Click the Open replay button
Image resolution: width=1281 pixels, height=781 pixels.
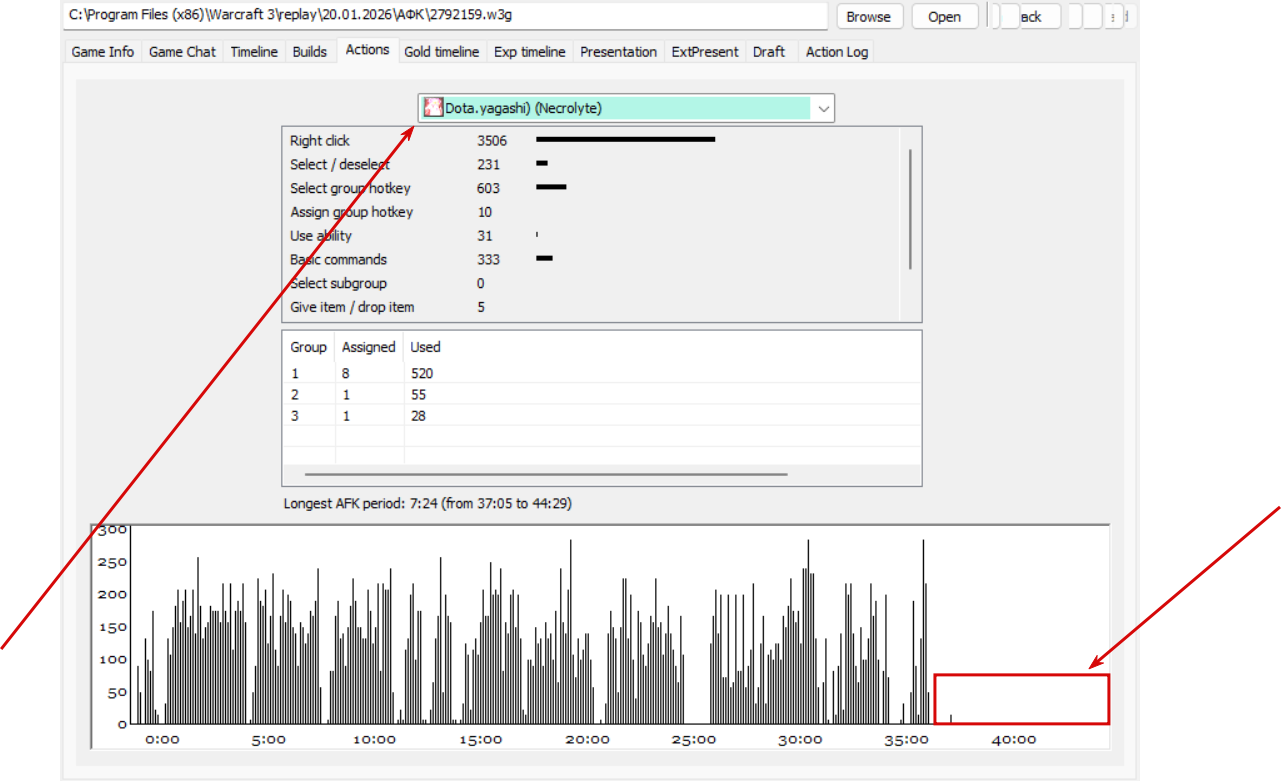point(944,16)
